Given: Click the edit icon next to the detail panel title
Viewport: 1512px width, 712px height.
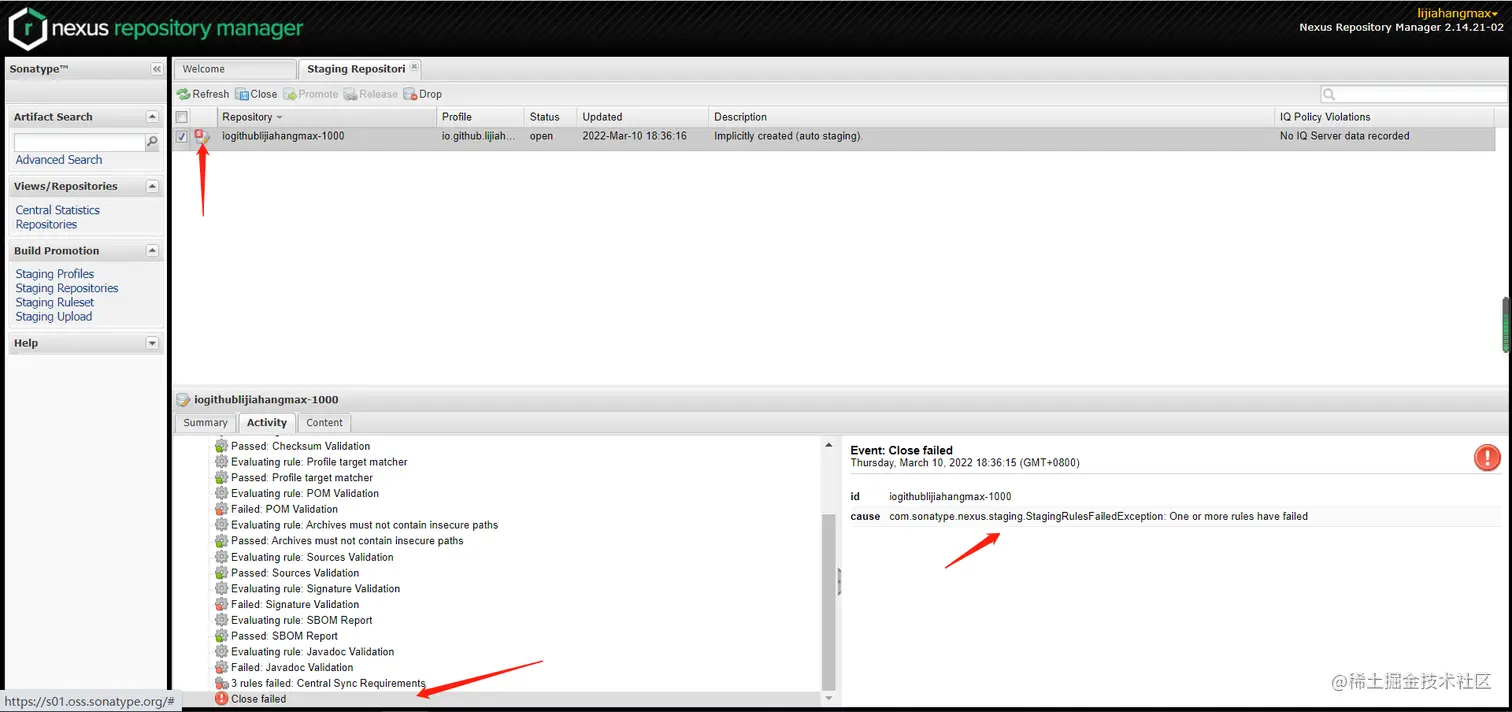Looking at the screenshot, I should 183,399.
